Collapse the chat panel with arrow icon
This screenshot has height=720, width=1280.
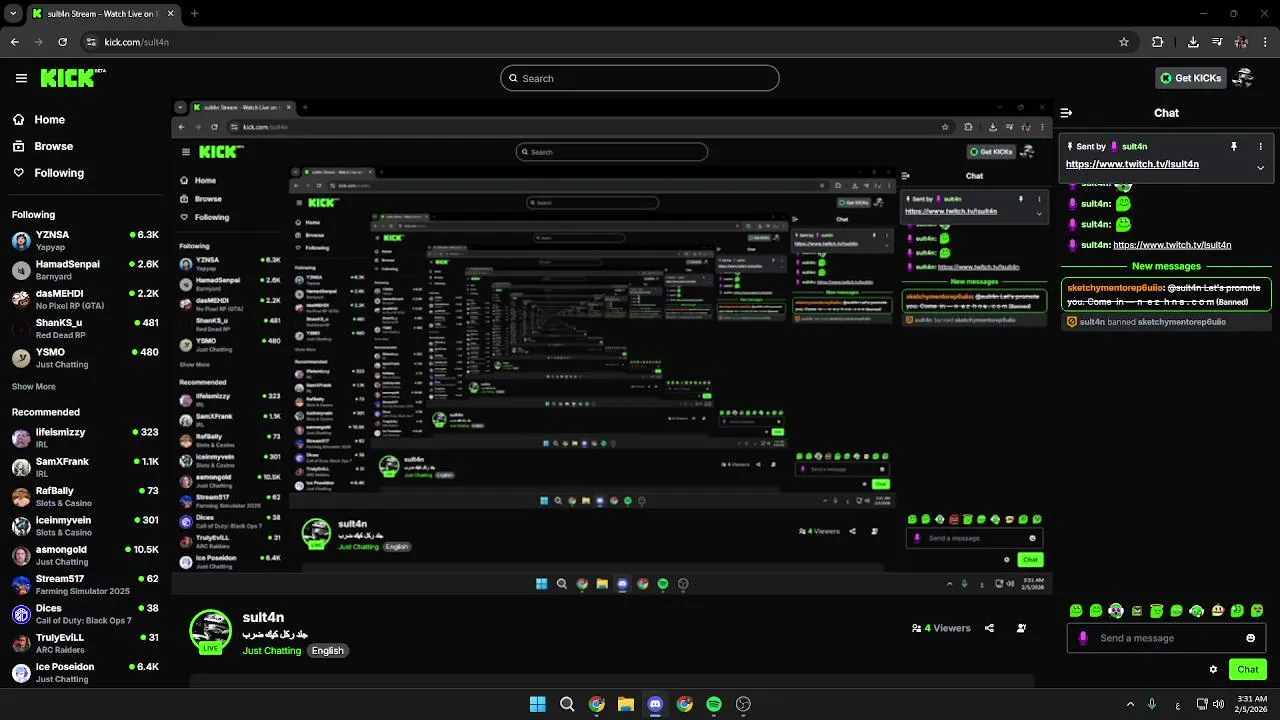click(x=1066, y=113)
